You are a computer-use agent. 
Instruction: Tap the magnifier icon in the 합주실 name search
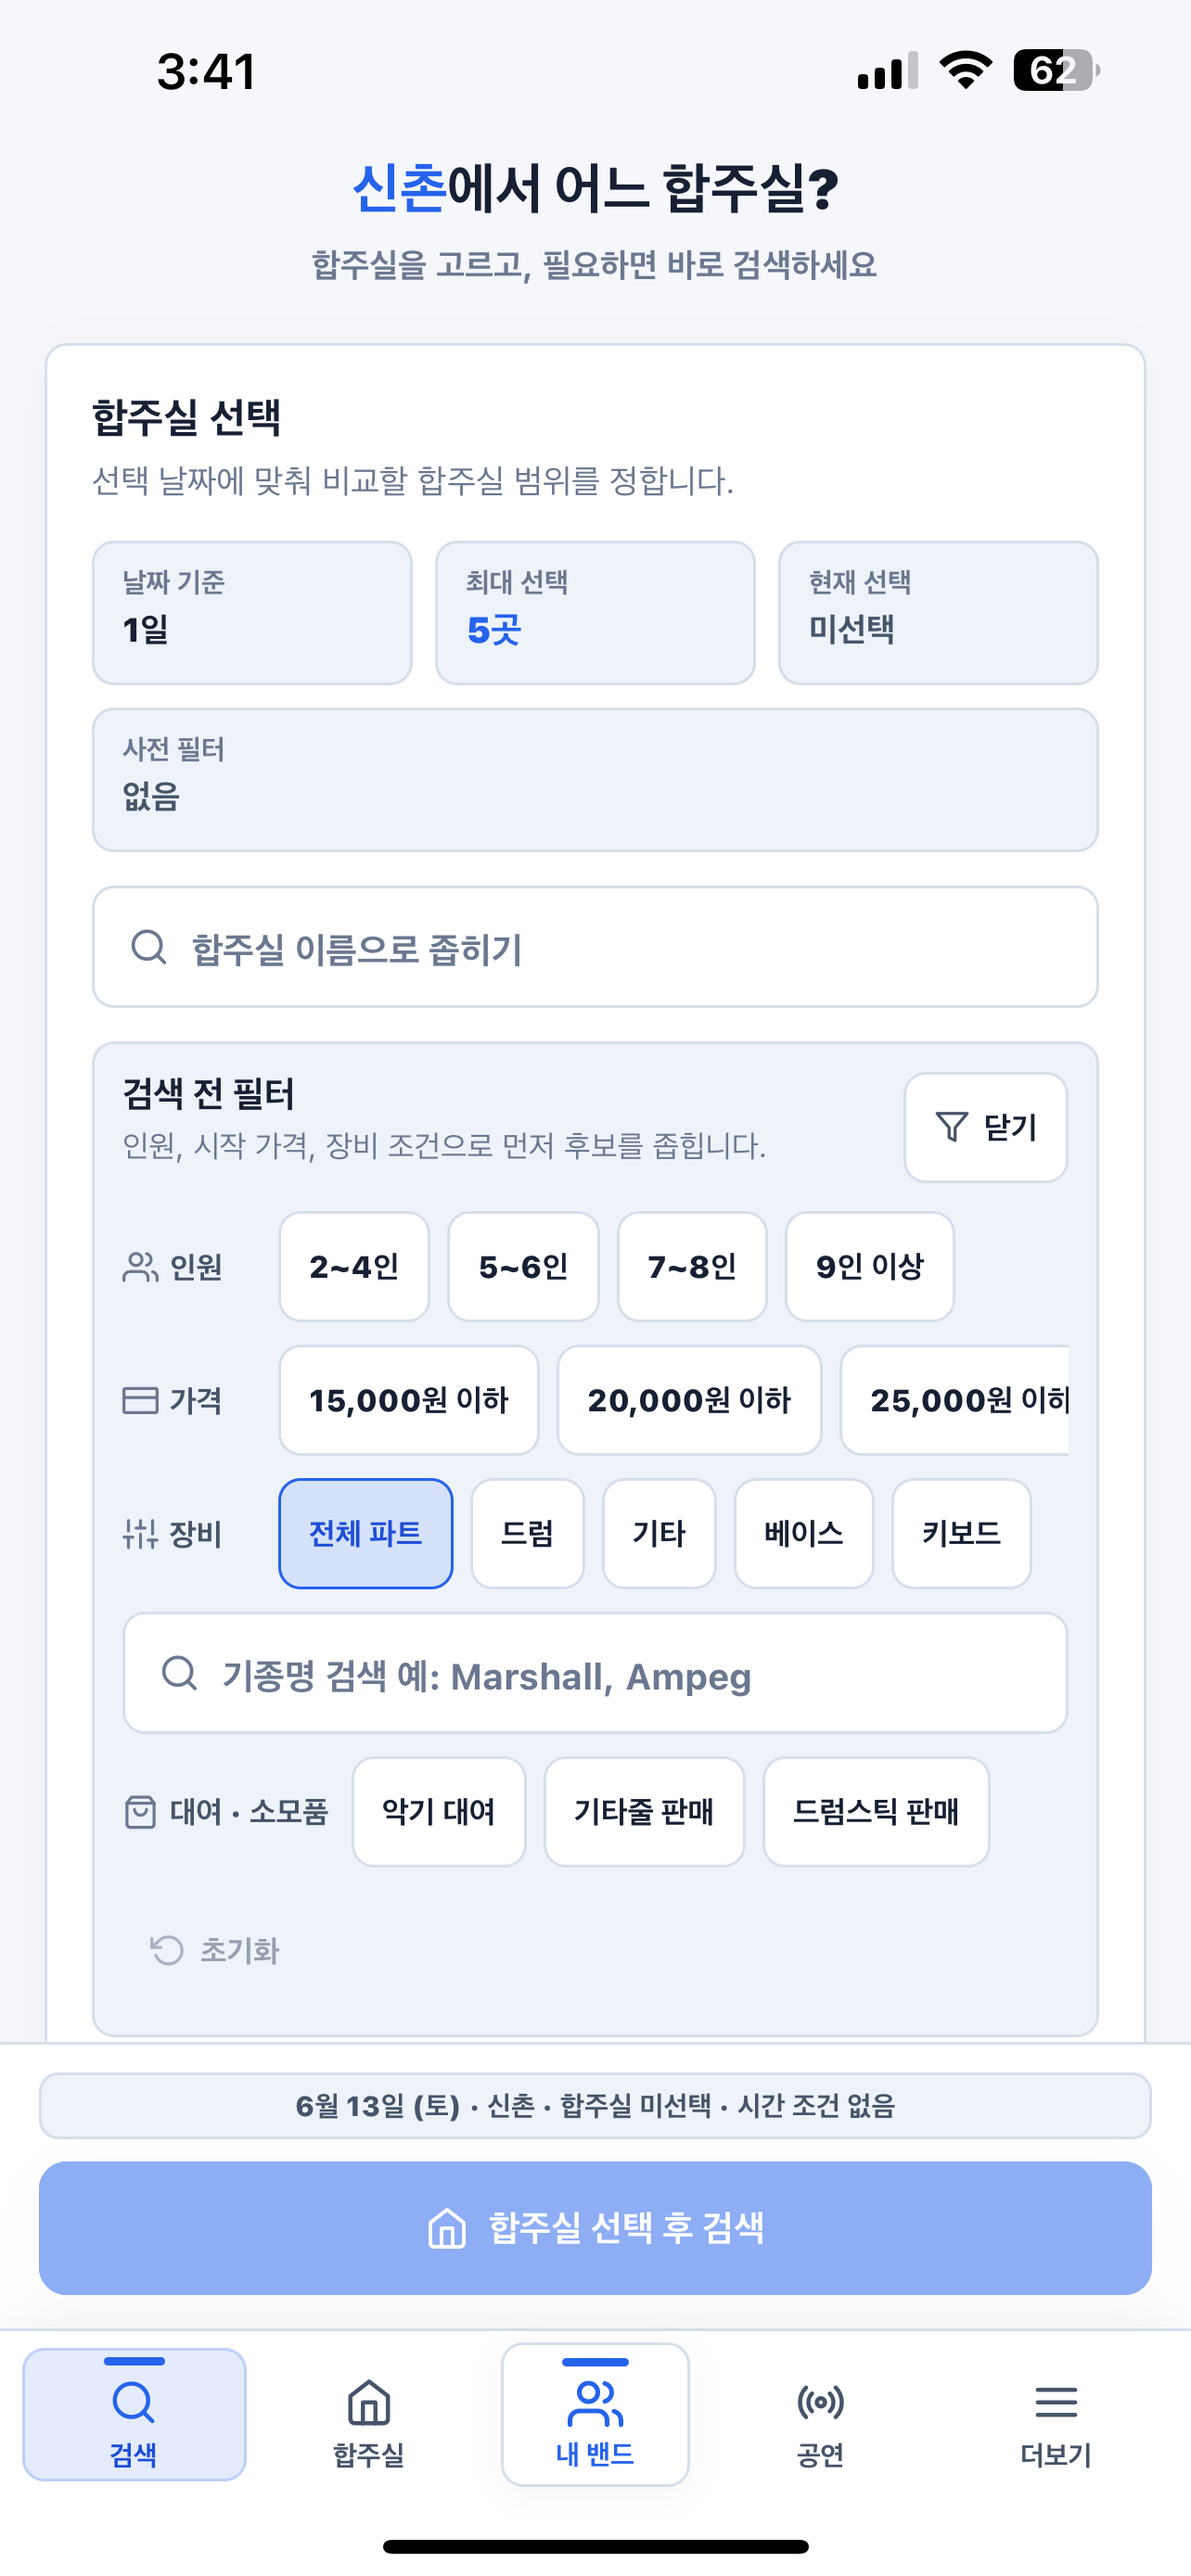pos(149,946)
